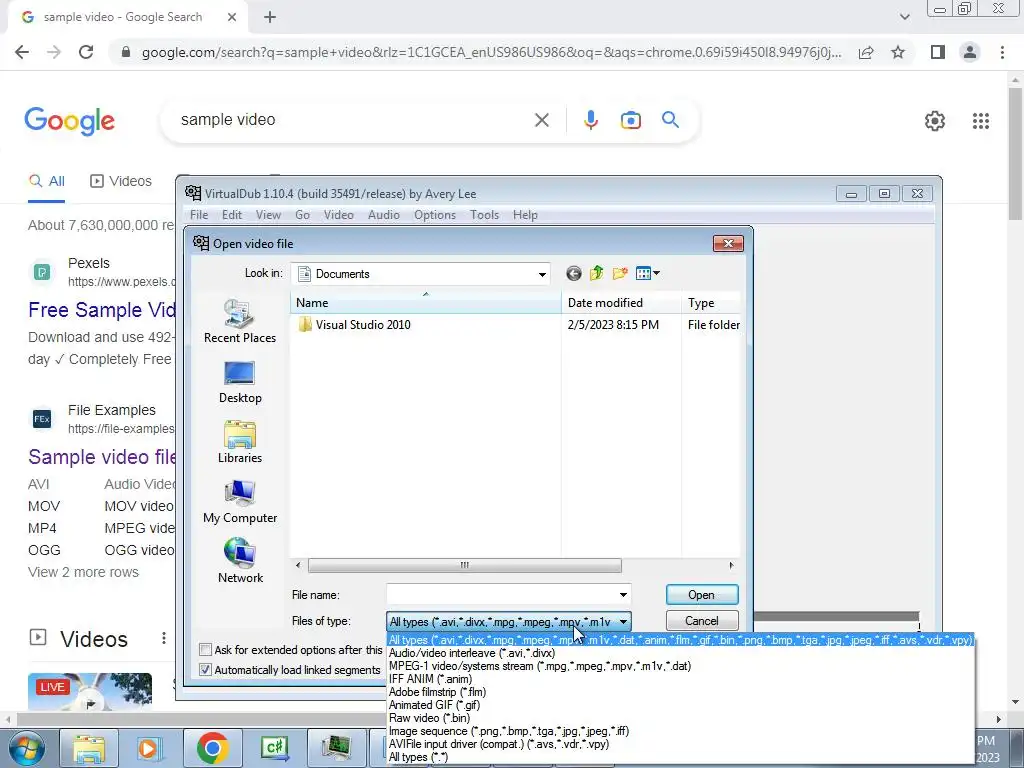Toggle Chrome side panel

[x=937, y=52]
